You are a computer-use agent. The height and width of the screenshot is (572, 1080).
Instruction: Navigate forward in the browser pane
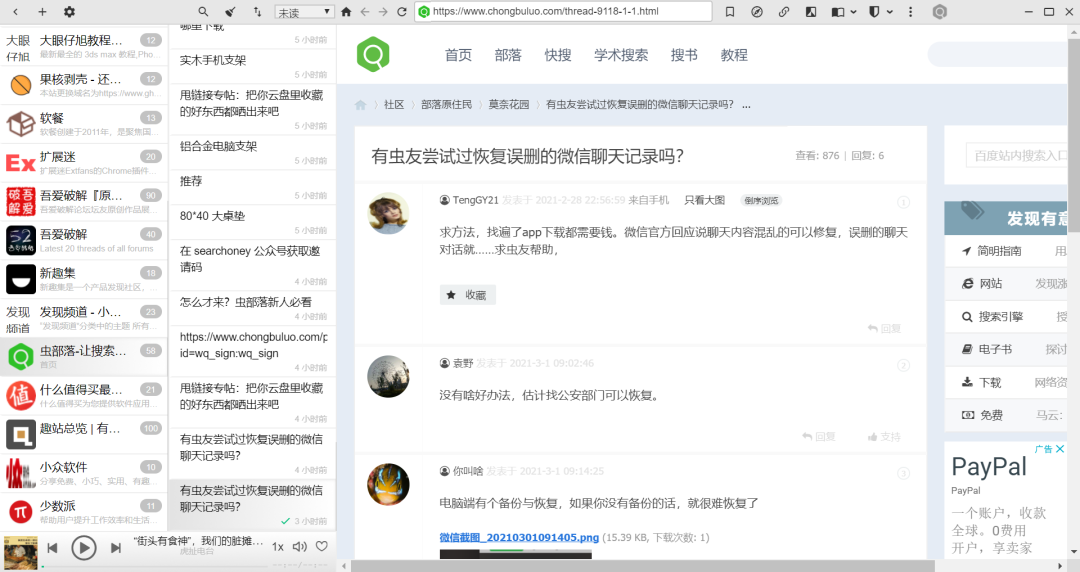[x=383, y=12]
